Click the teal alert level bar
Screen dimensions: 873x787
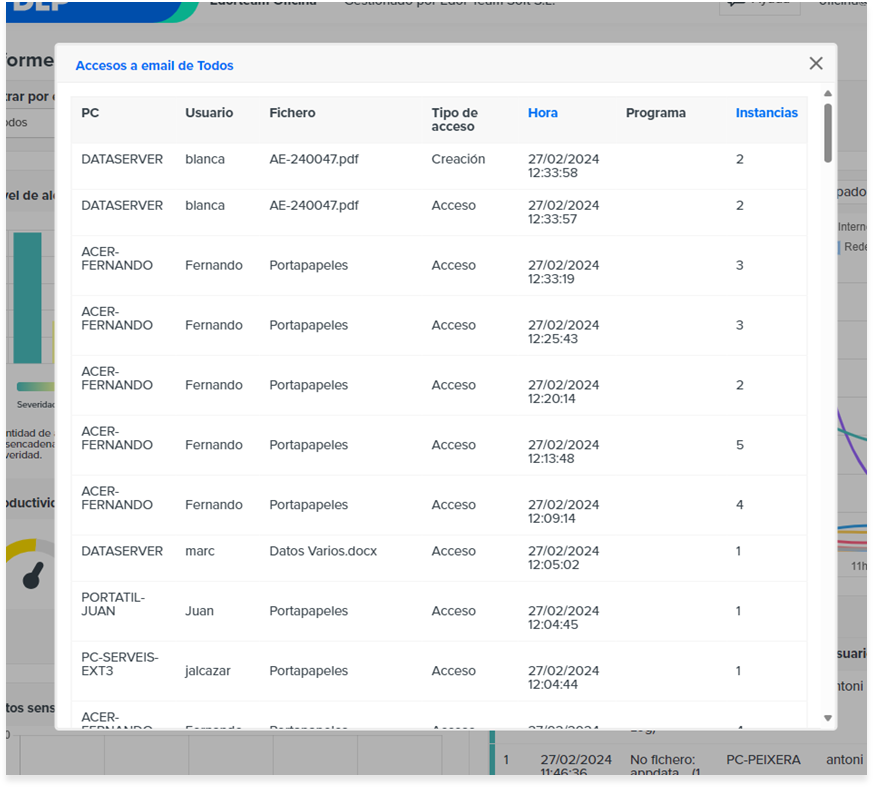point(27,298)
